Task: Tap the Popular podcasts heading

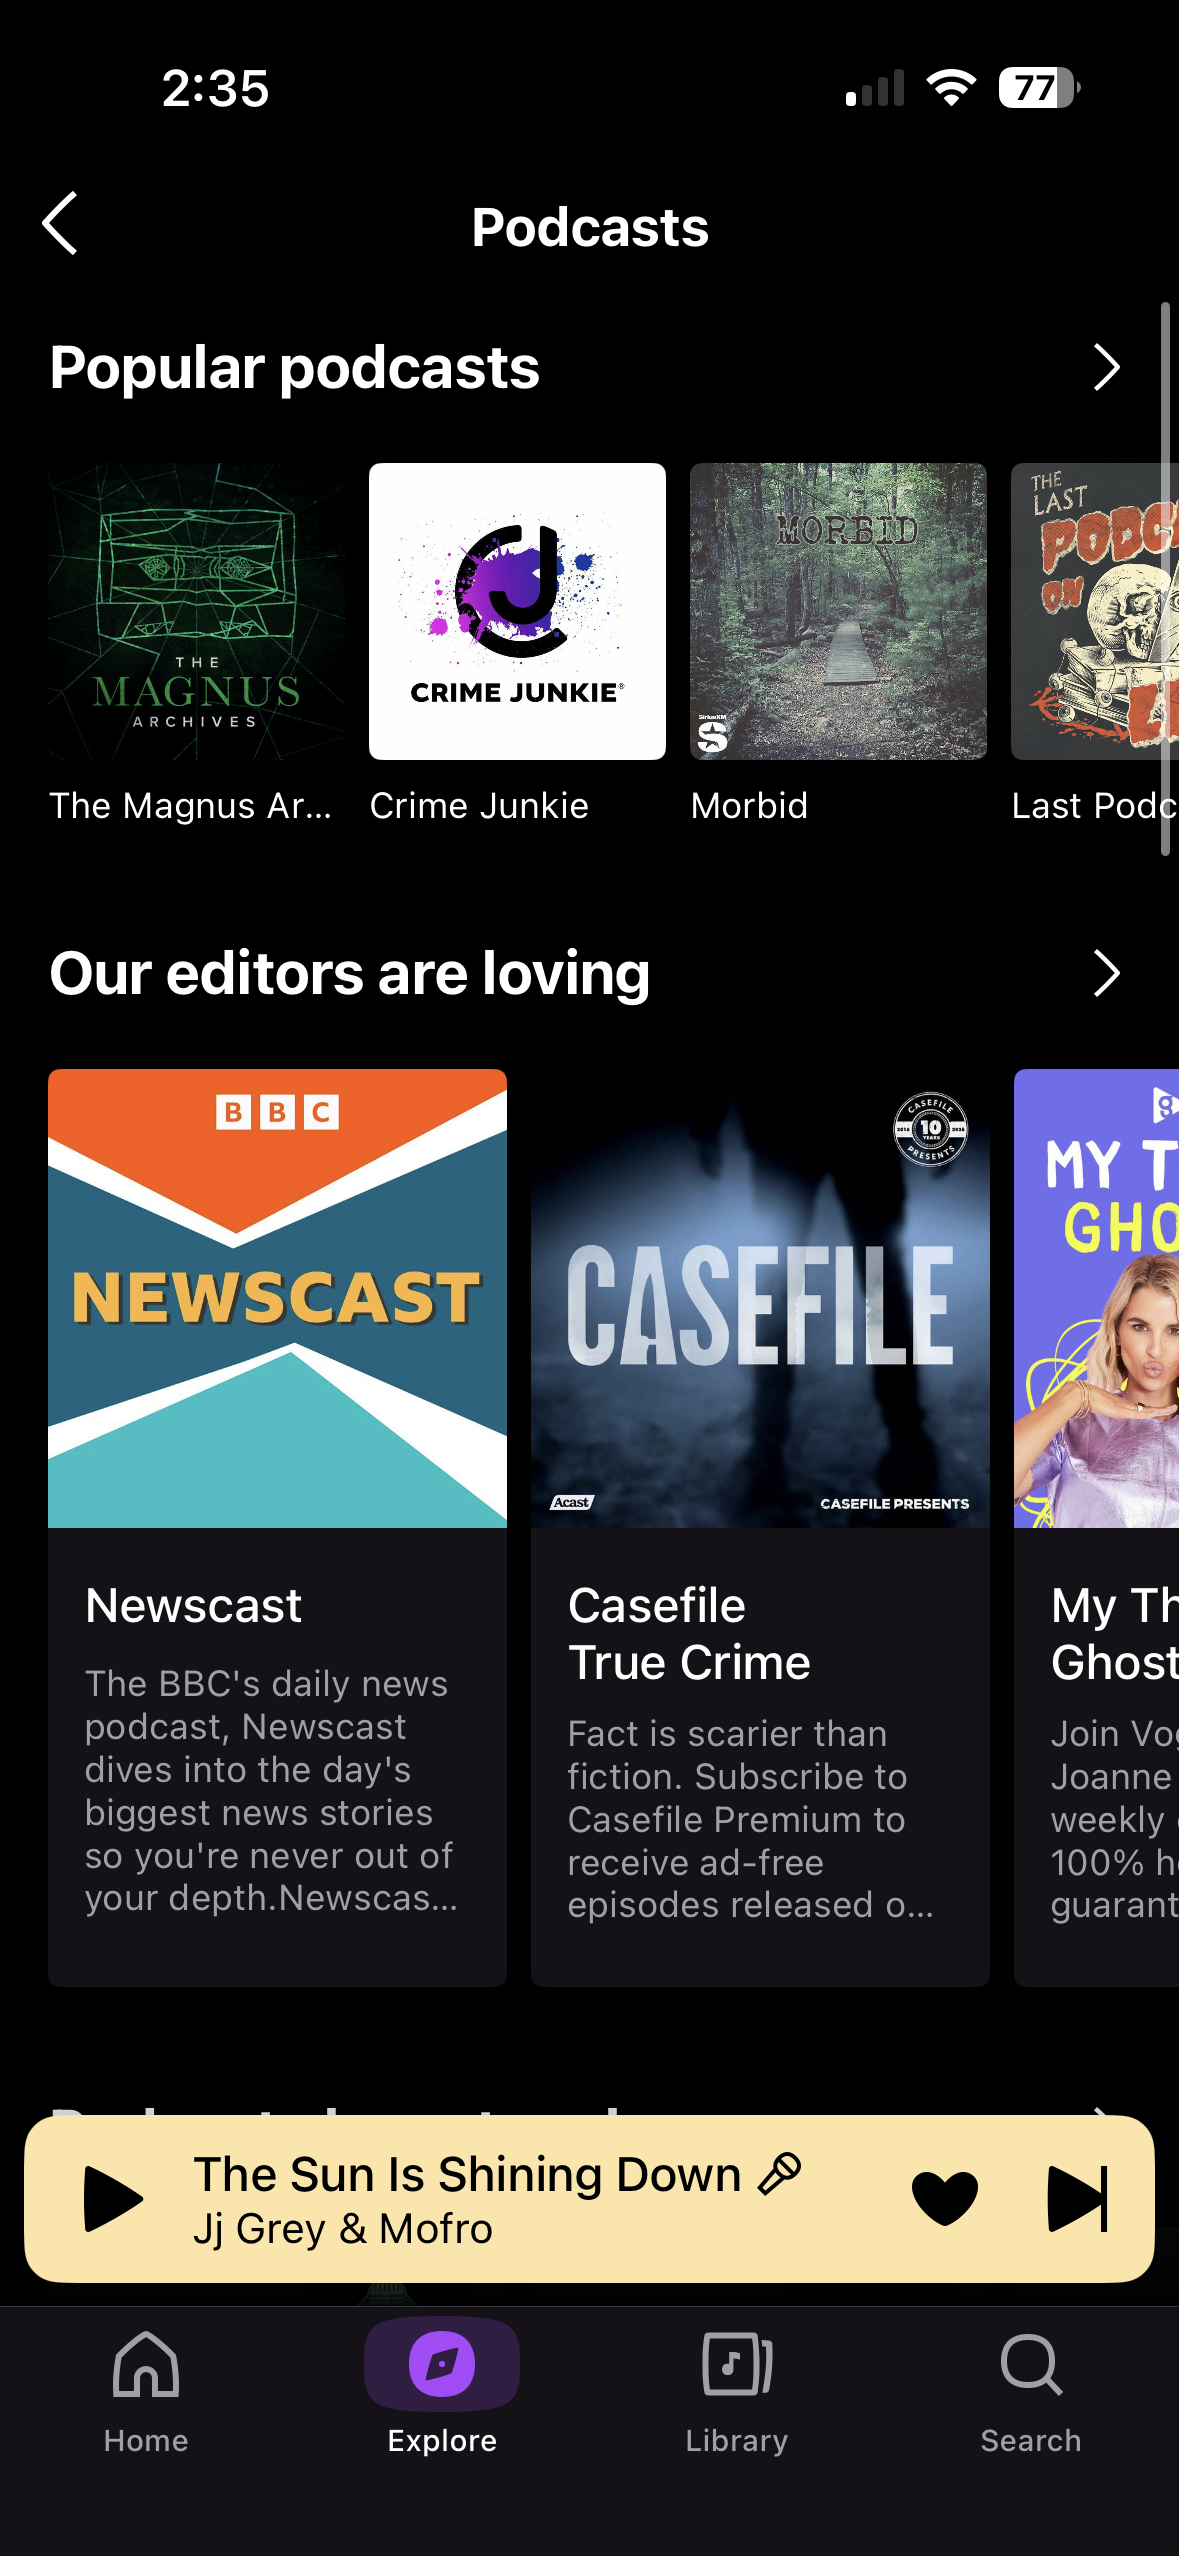Action: click(295, 368)
